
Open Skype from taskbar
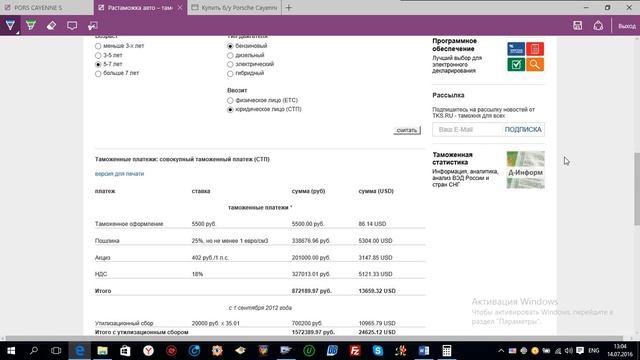point(378,351)
